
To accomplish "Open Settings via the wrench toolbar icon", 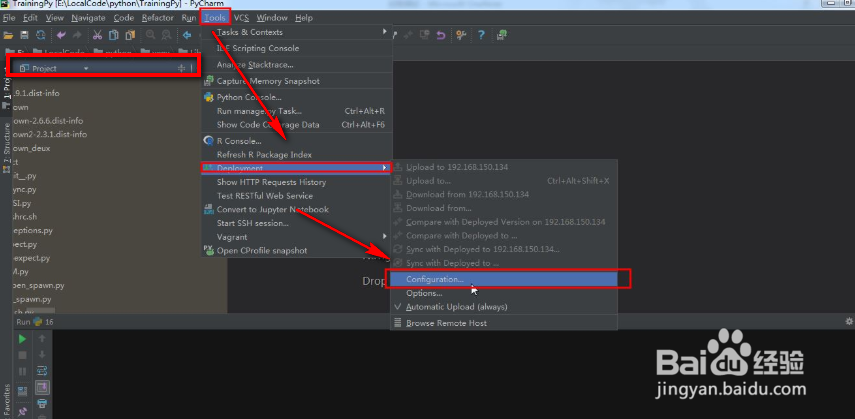I will [x=461, y=35].
